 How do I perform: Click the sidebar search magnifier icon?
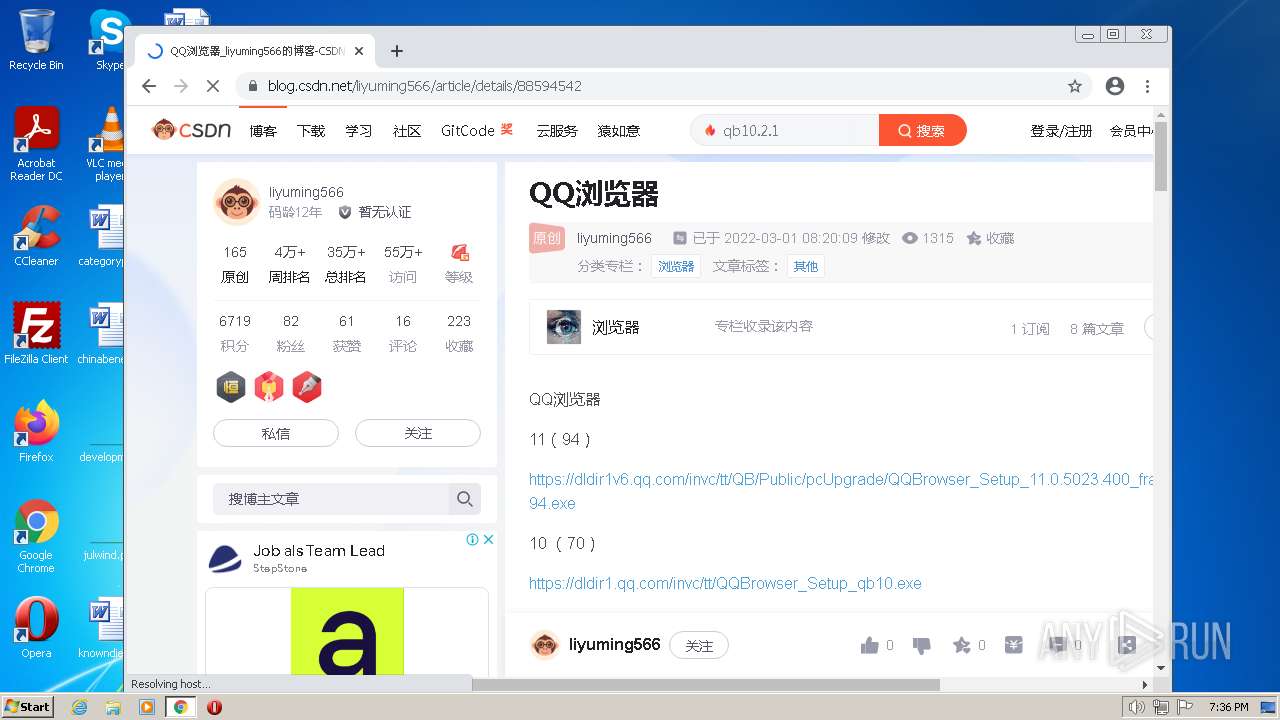pos(464,499)
